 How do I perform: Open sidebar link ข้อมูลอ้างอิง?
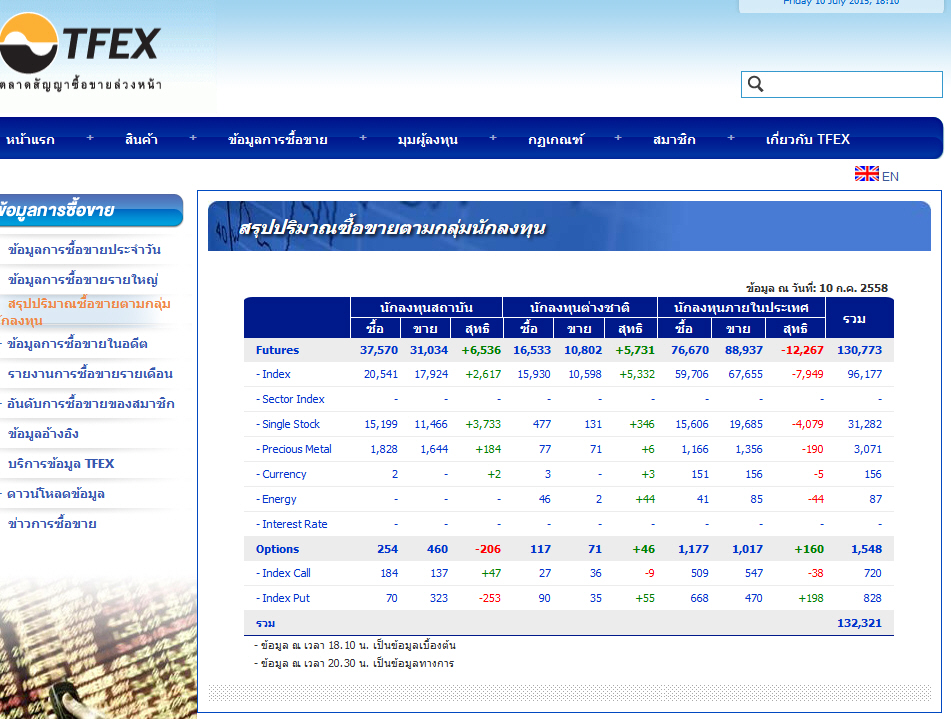tap(43, 434)
